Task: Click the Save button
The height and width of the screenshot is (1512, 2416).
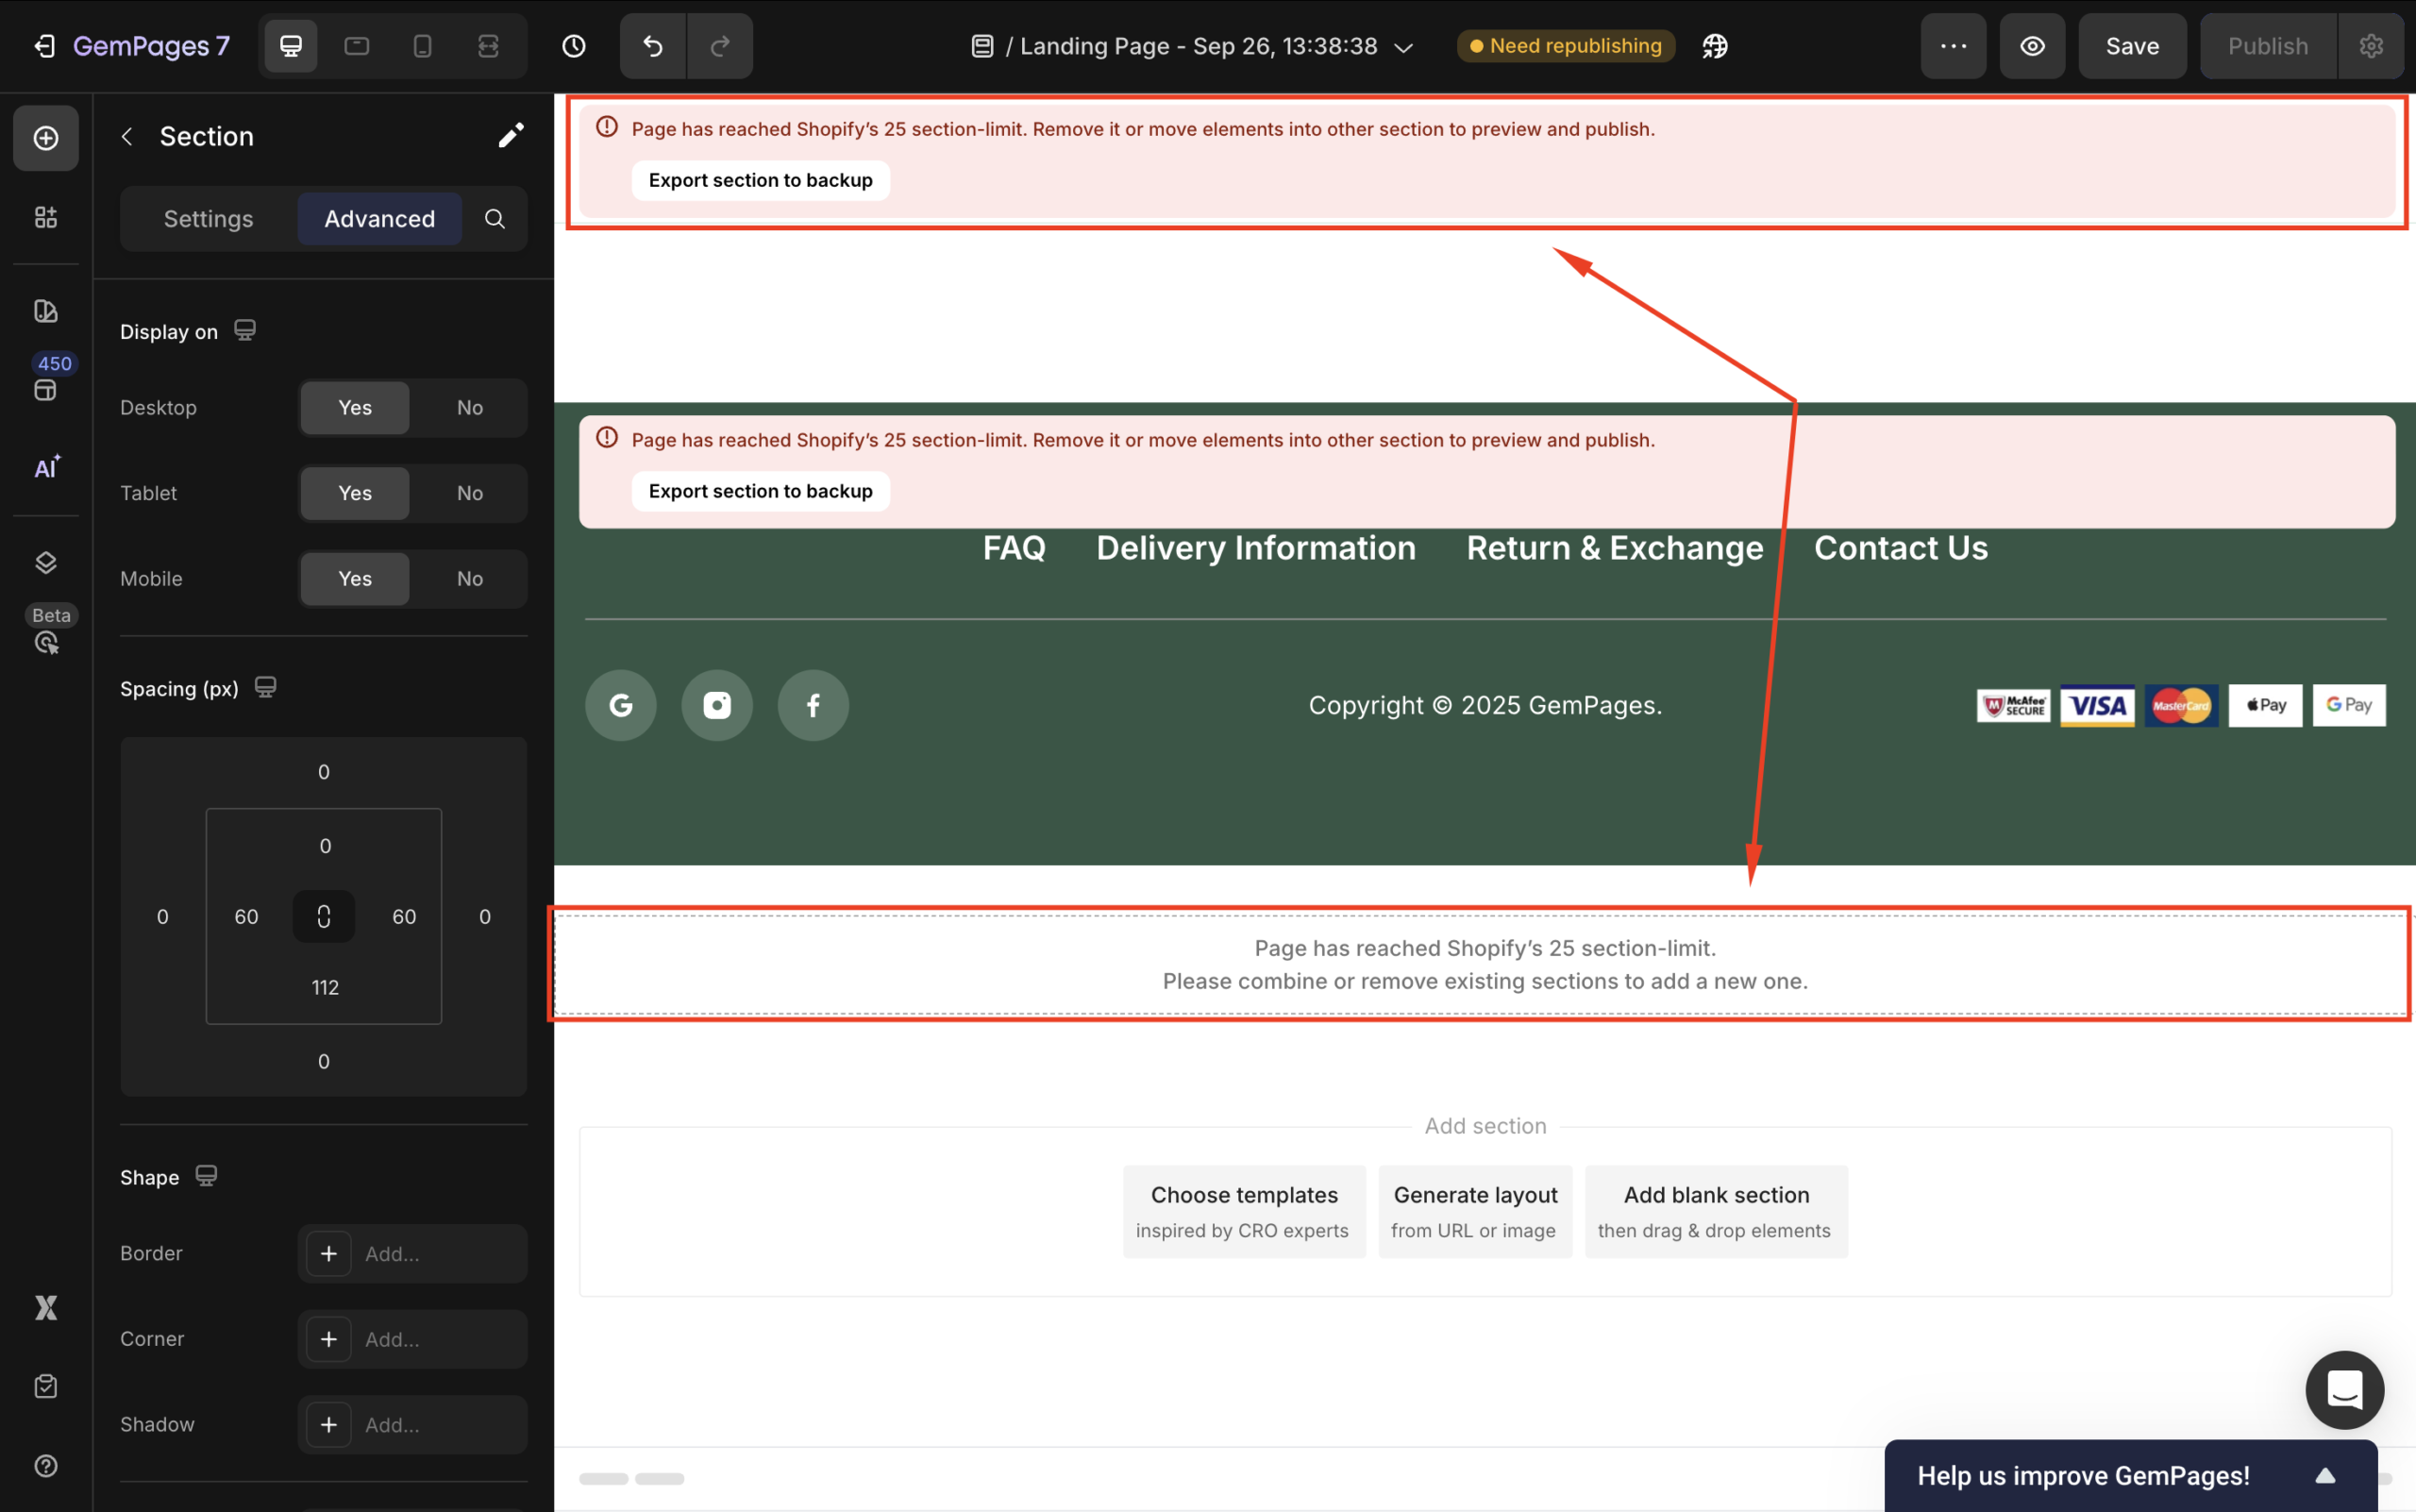Action: pyautogui.click(x=2131, y=46)
